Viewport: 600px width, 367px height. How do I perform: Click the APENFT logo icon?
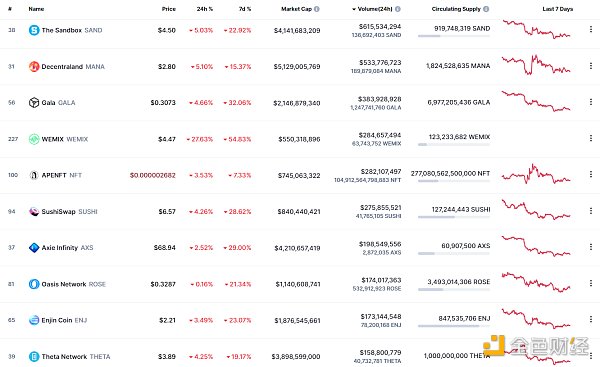34,175
